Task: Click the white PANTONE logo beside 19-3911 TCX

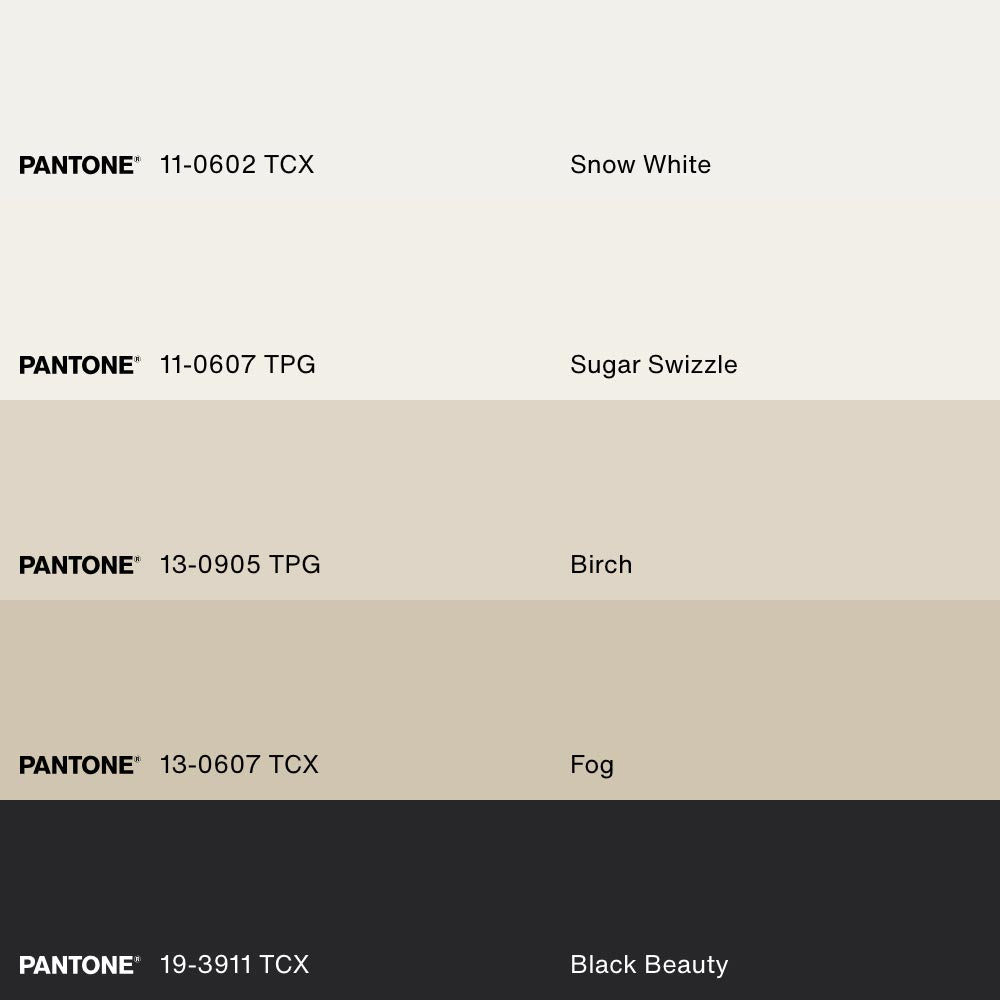Action: pos(79,965)
